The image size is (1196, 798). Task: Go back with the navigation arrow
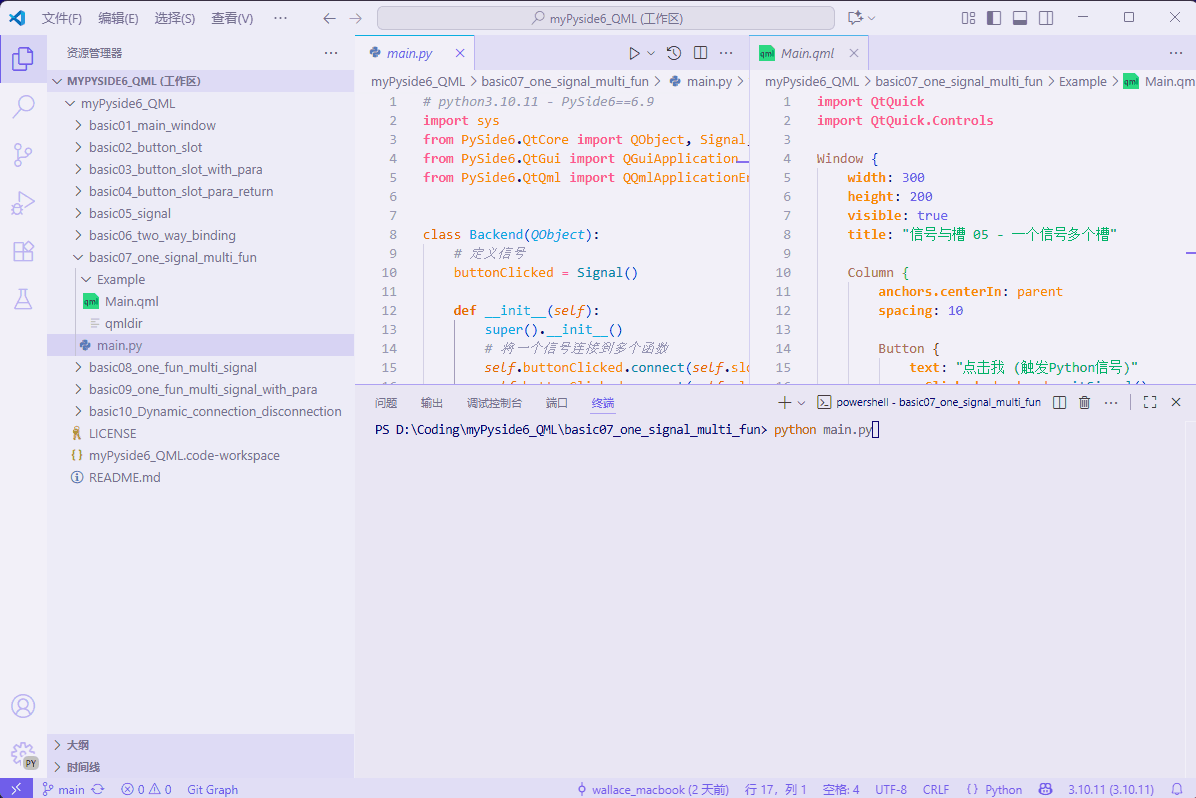[330, 18]
